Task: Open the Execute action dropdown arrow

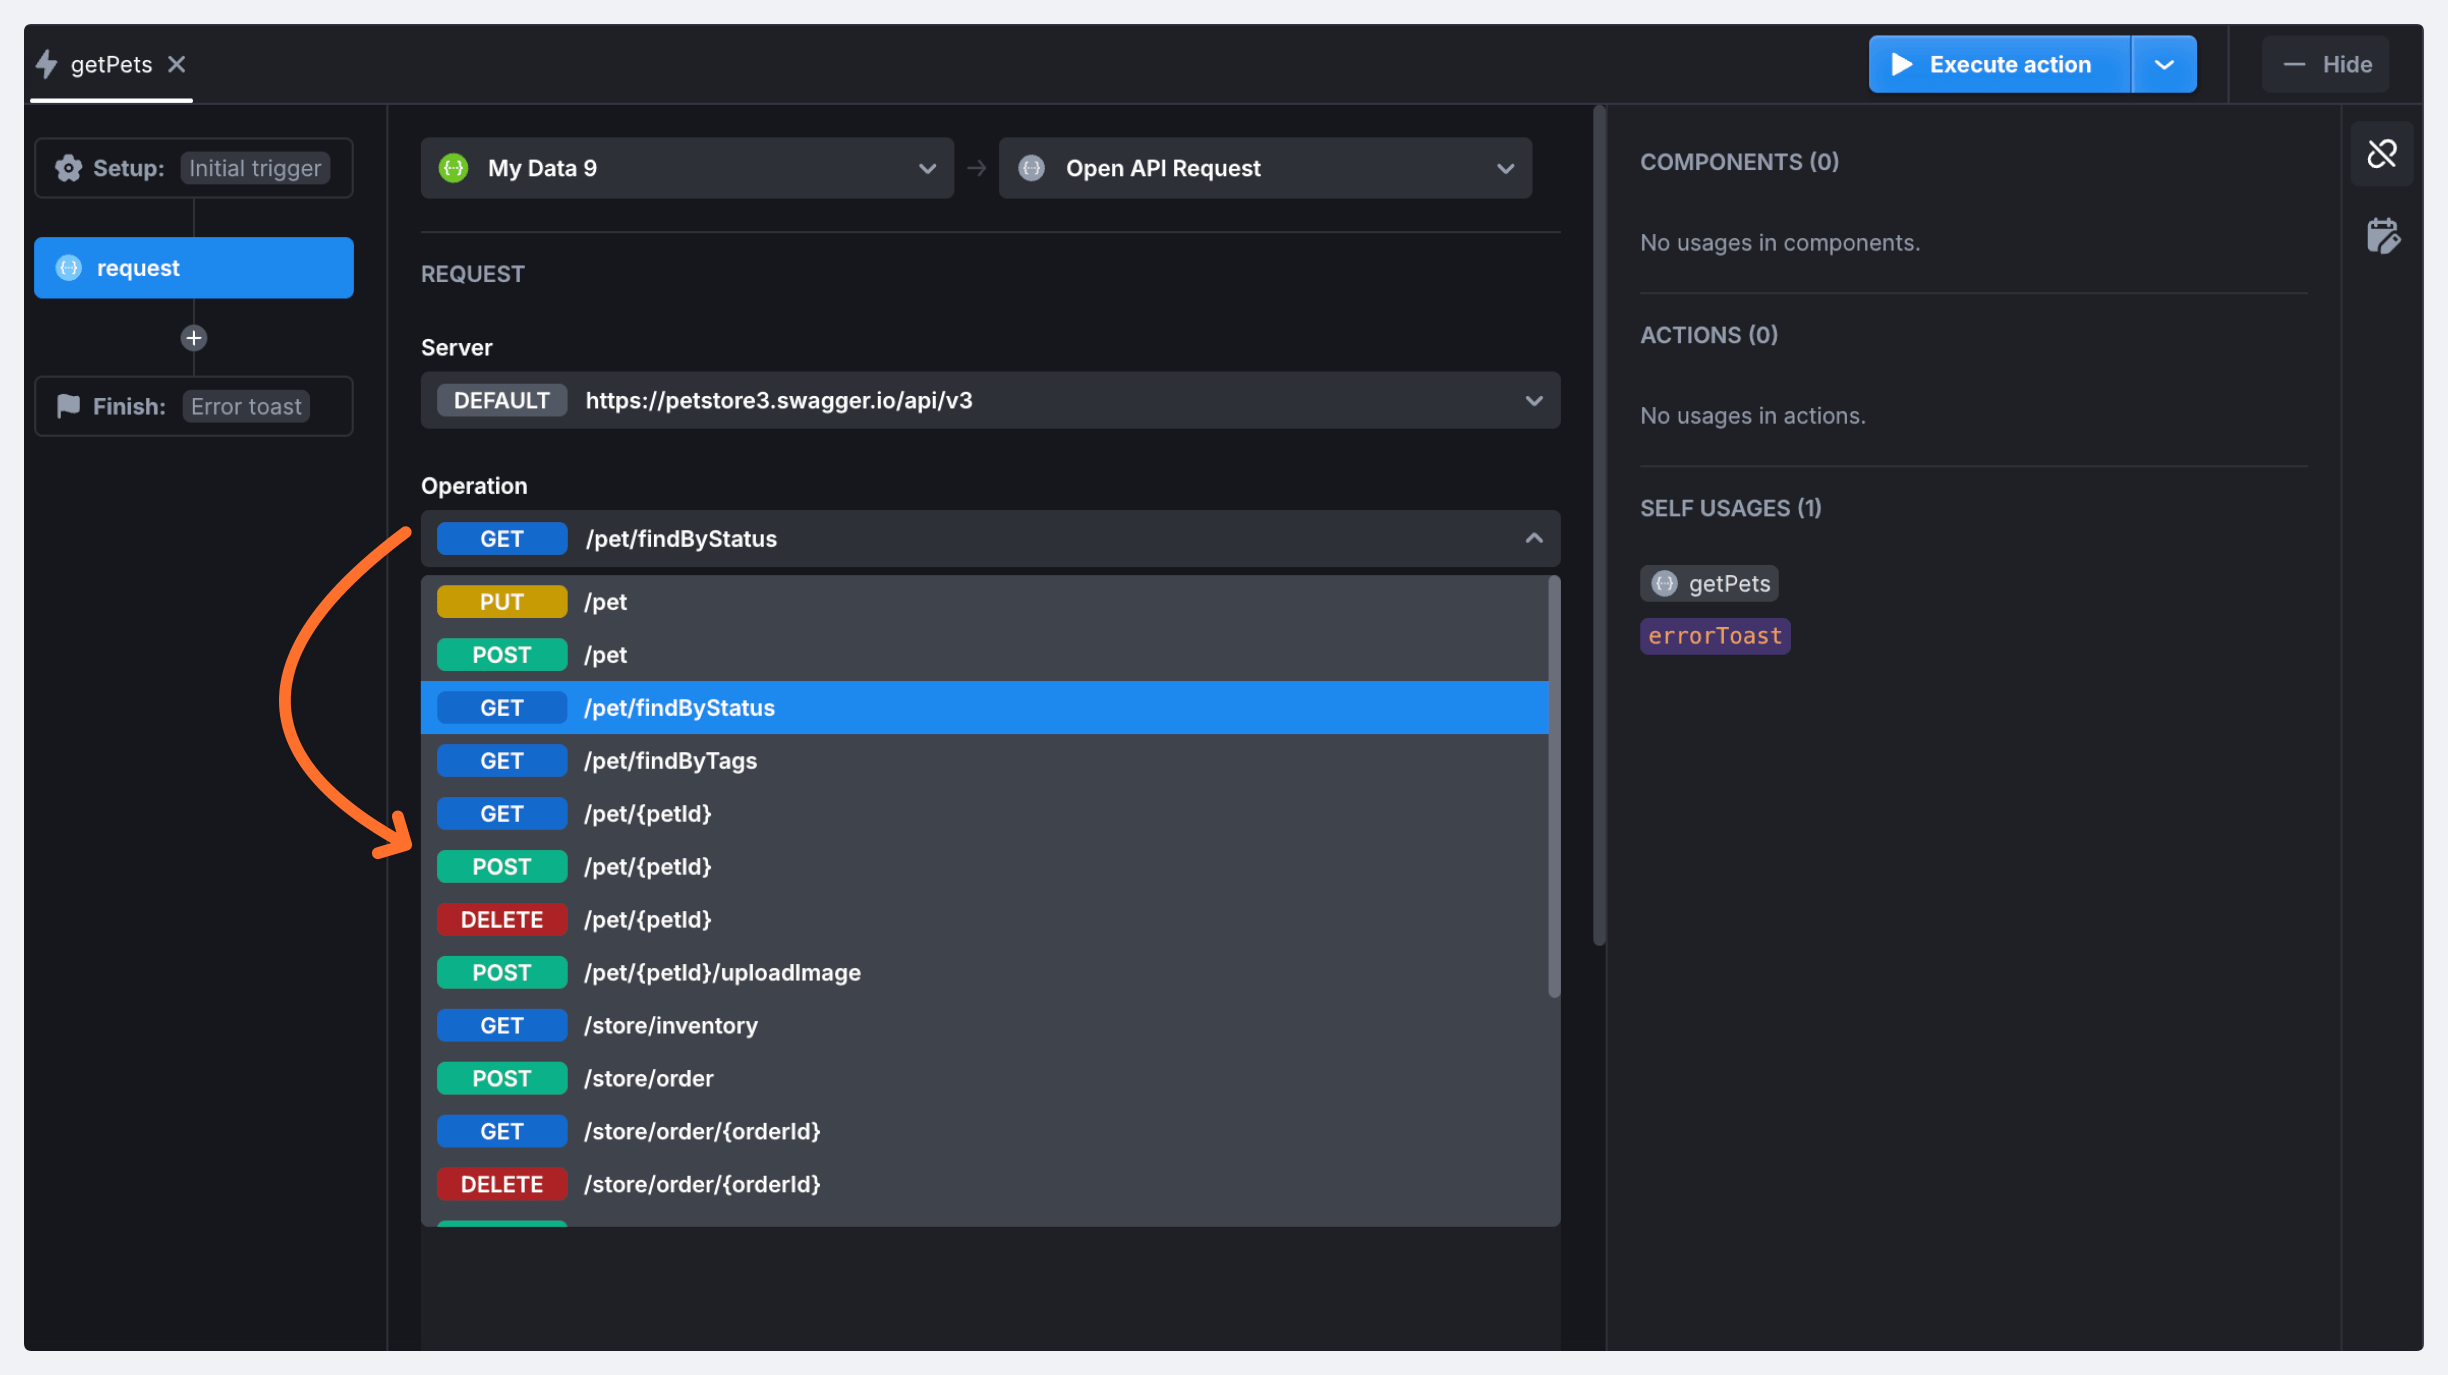Action: [x=2163, y=65]
